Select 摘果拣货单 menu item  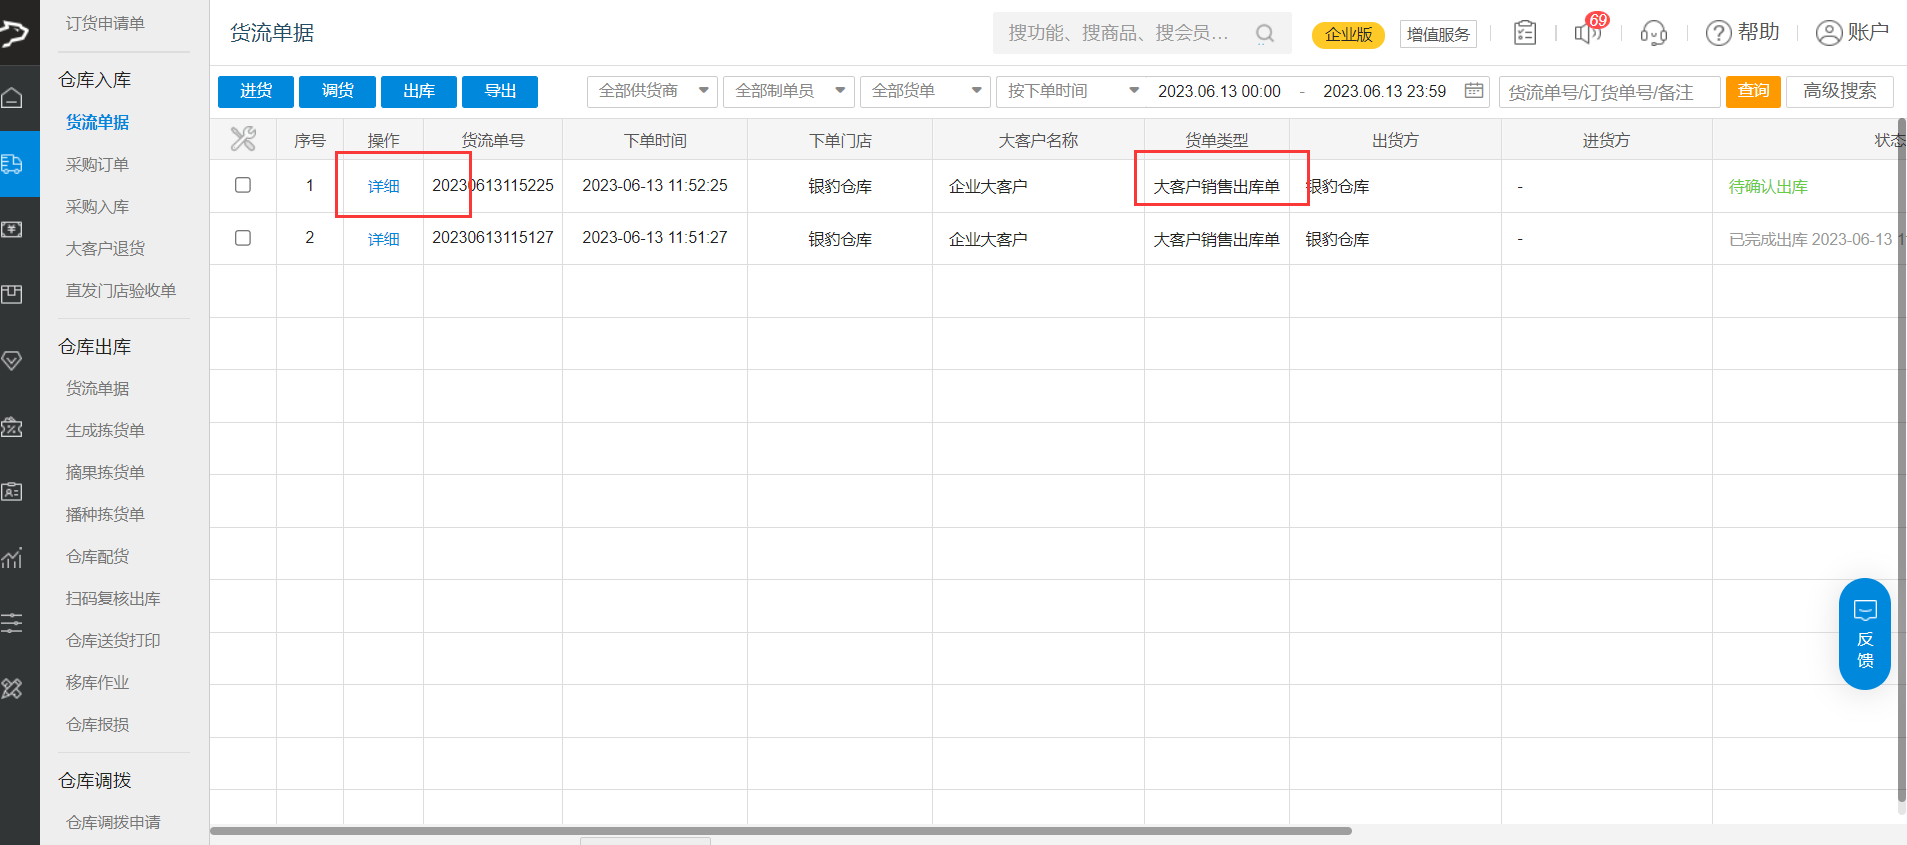105,472
